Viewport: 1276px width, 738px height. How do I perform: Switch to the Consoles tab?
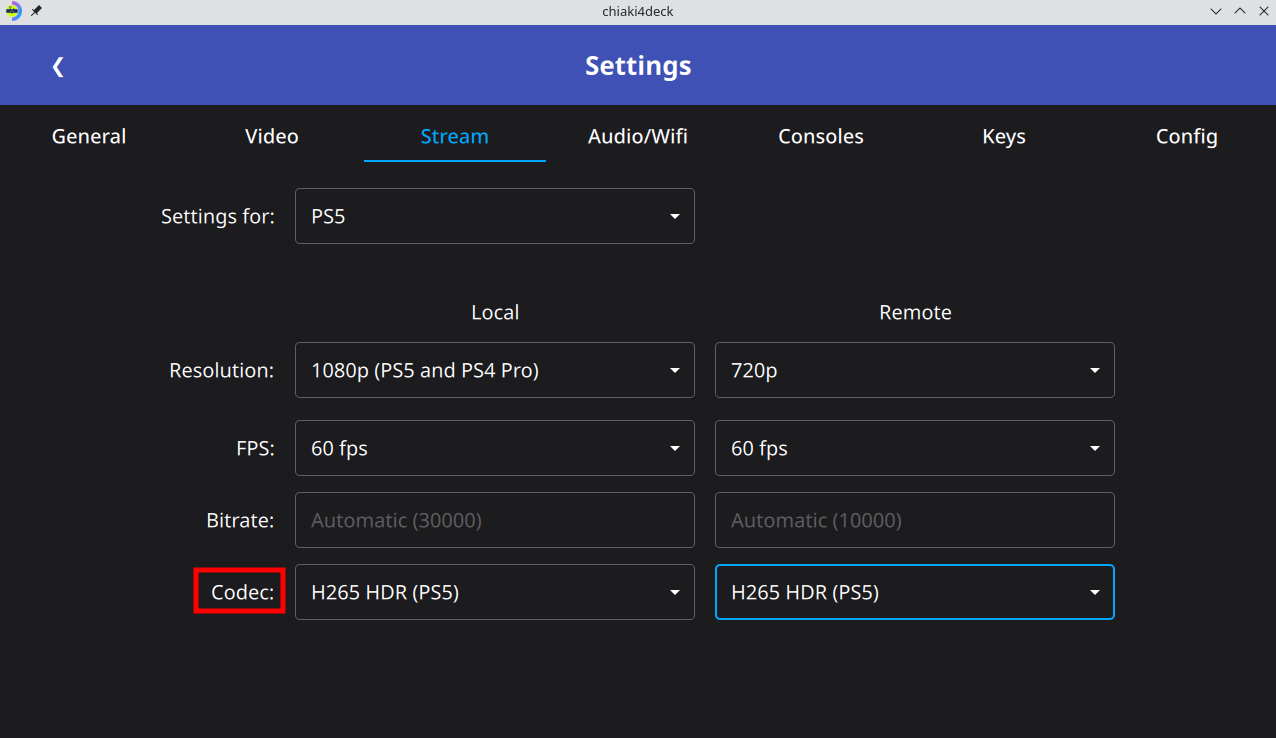coord(821,136)
